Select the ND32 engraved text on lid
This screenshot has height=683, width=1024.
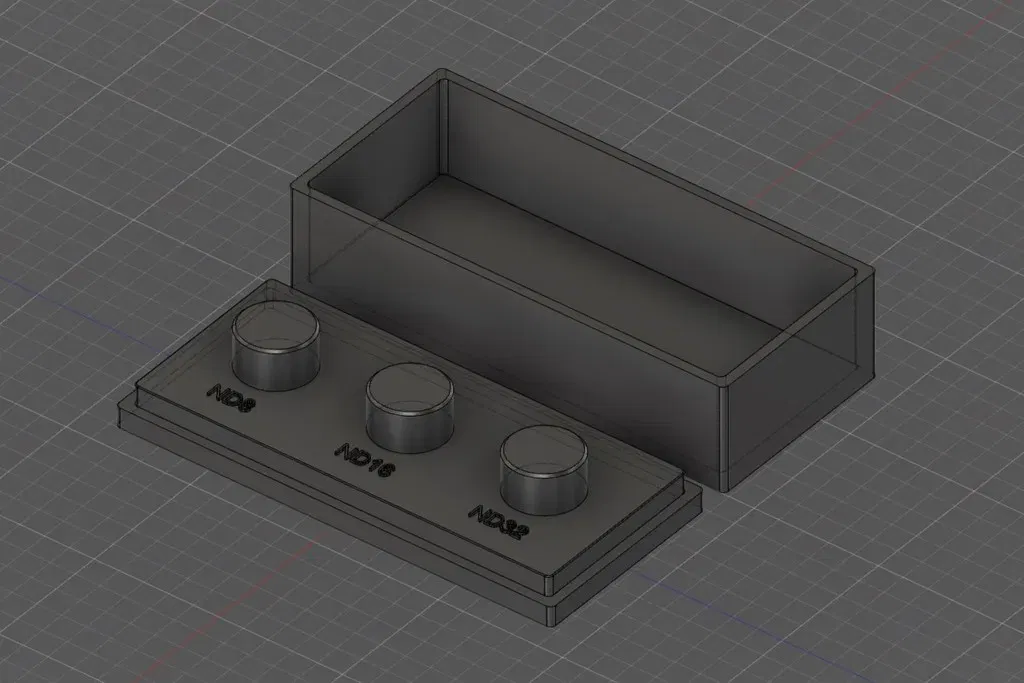(499, 522)
